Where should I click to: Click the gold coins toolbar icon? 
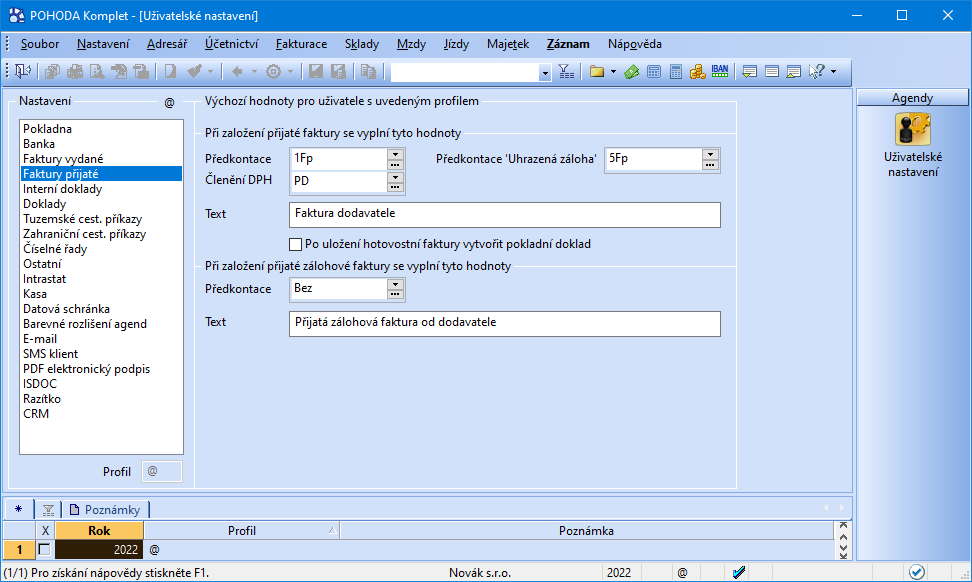(x=697, y=71)
